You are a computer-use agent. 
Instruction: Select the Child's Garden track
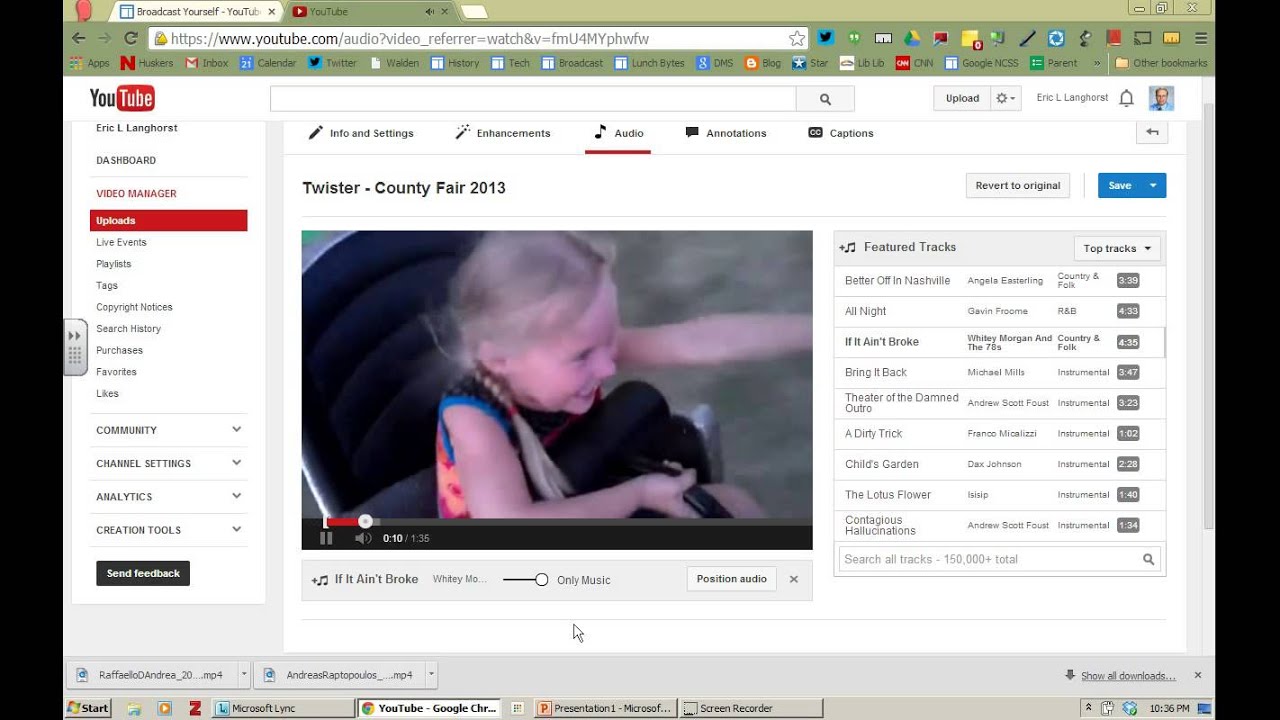[999, 464]
